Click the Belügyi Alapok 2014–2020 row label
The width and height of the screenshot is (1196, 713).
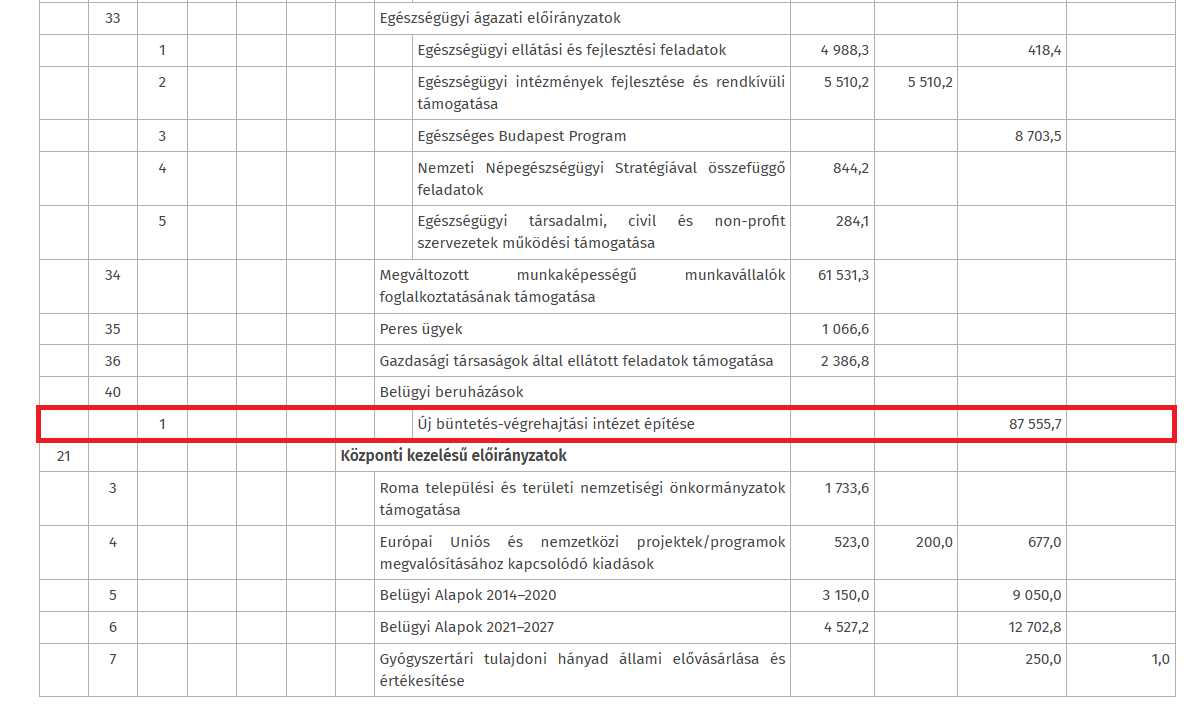pos(467,595)
